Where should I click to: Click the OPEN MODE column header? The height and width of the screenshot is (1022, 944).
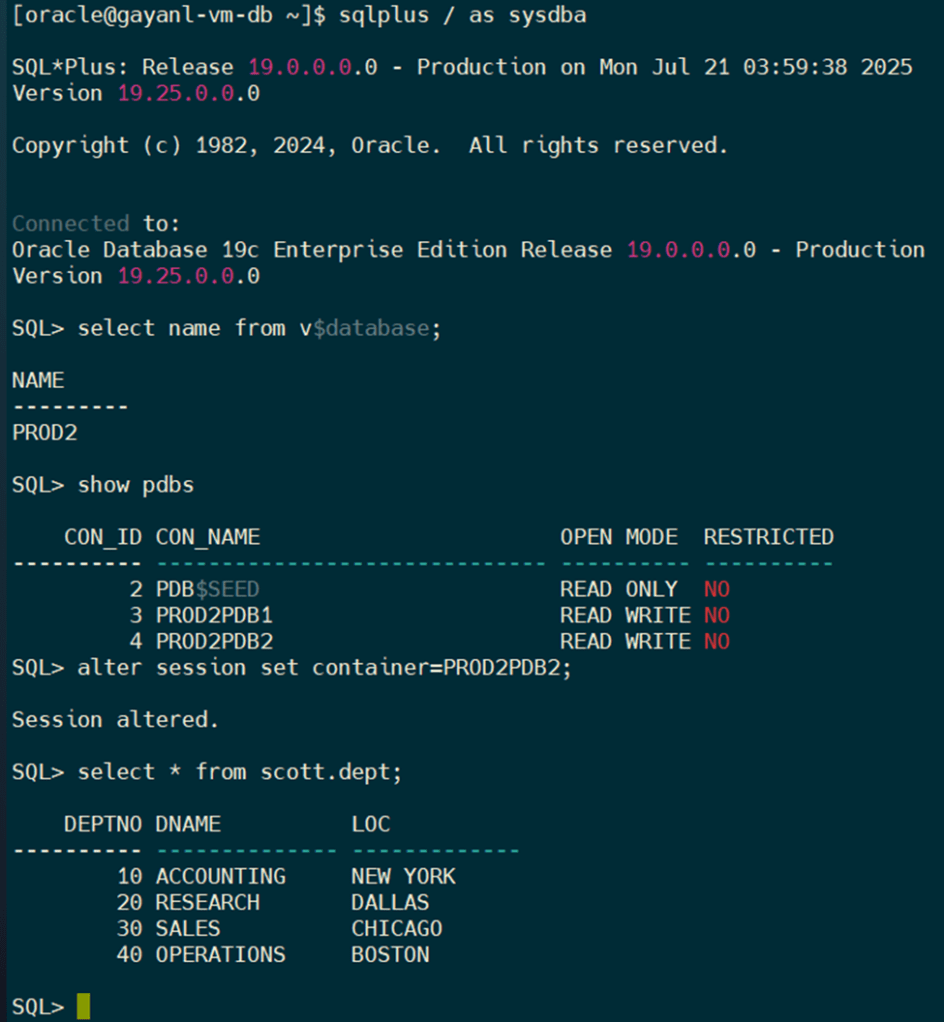click(618, 537)
